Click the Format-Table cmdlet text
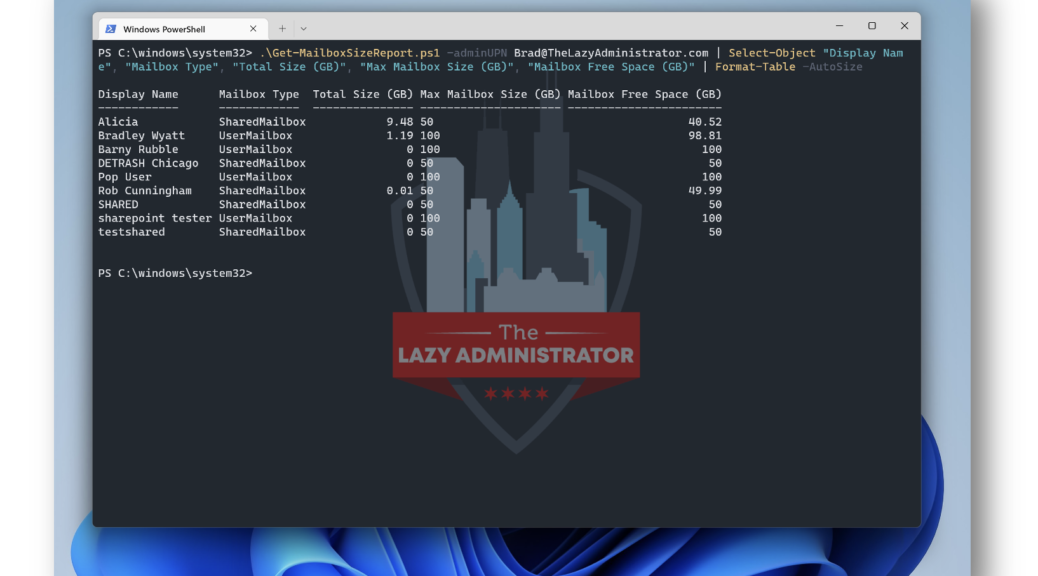The width and height of the screenshot is (1038, 576). (x=755, y=67)
